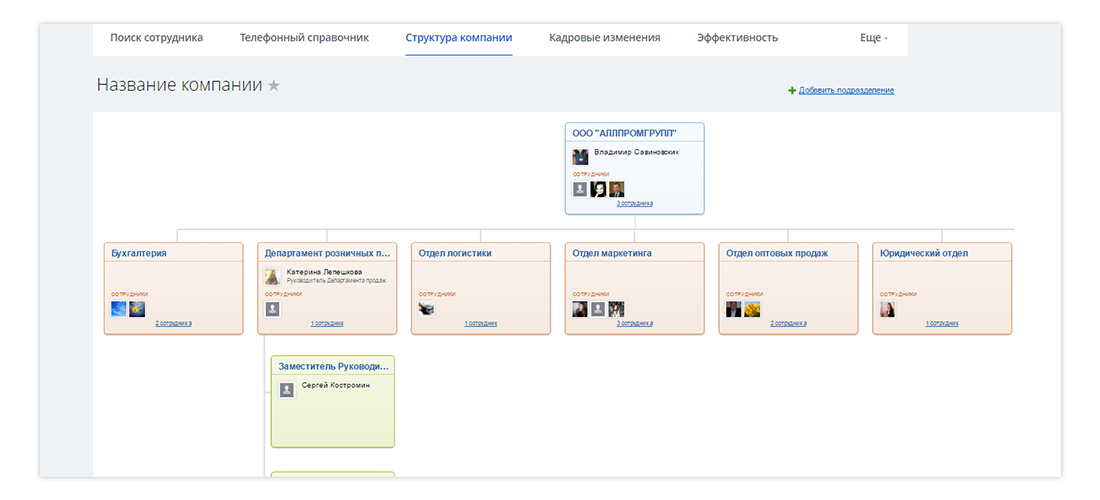Click Владимир Савиновских's avatar photo

pos(580,156)
